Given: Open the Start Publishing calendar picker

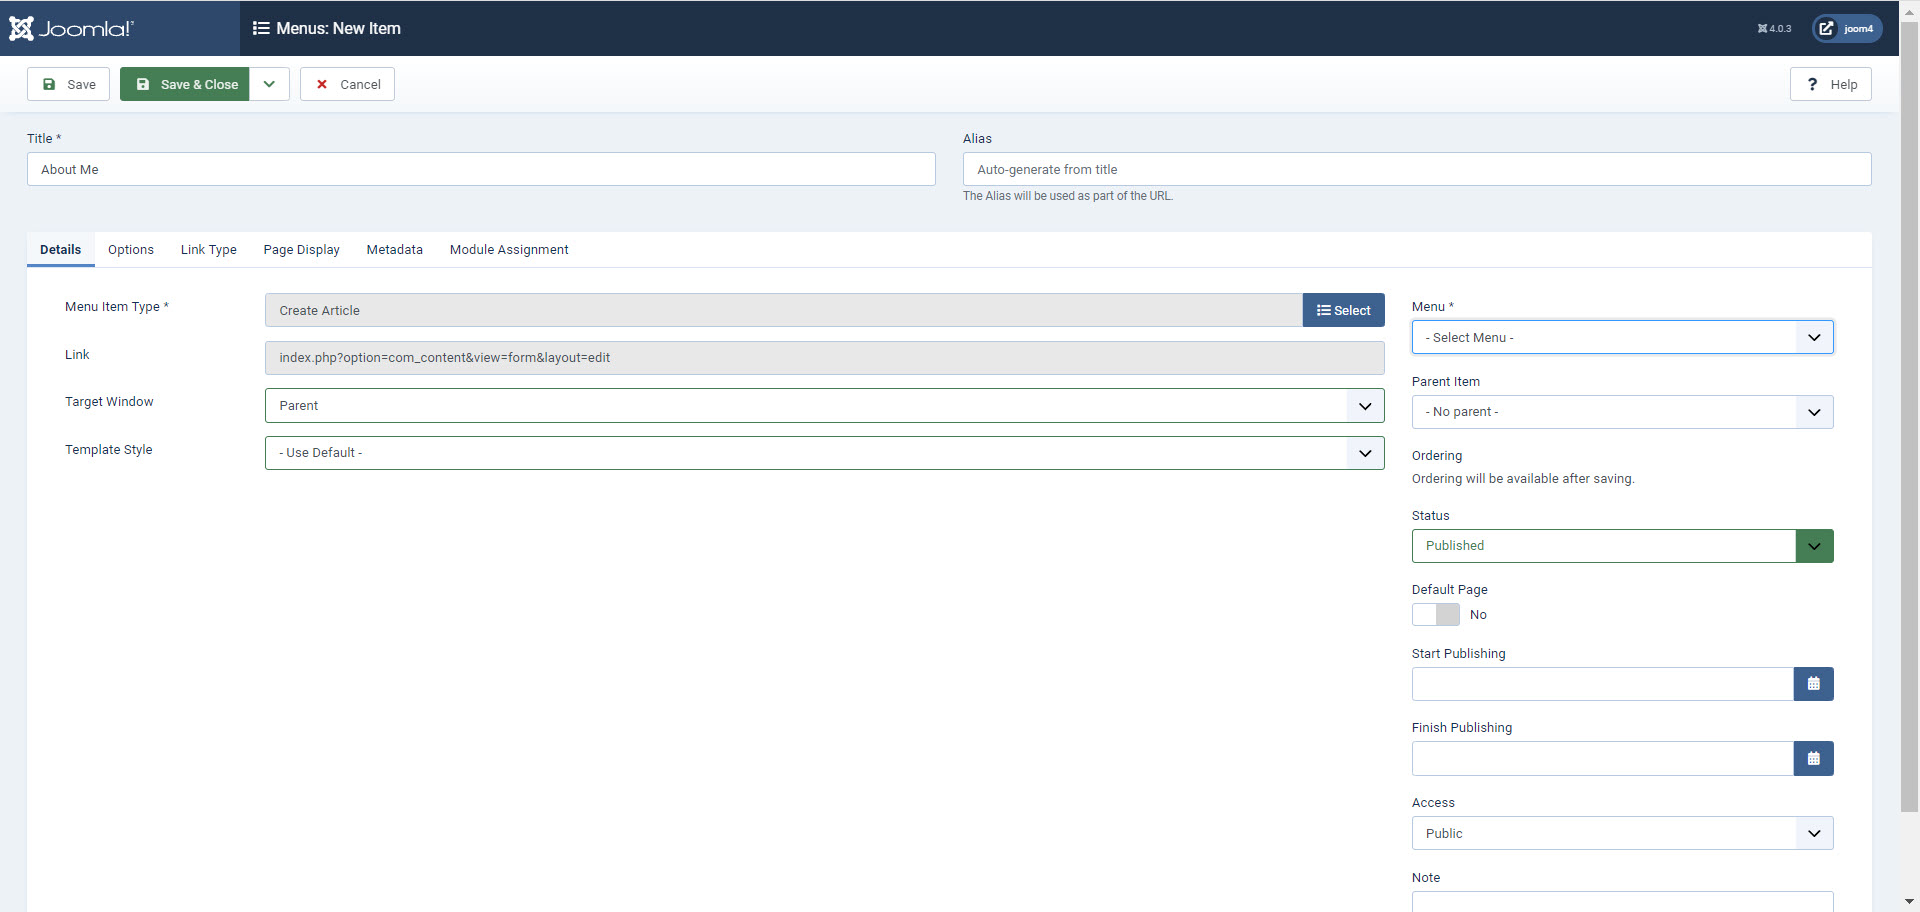Looking at the screenshot, I should tap(1813, 684).
